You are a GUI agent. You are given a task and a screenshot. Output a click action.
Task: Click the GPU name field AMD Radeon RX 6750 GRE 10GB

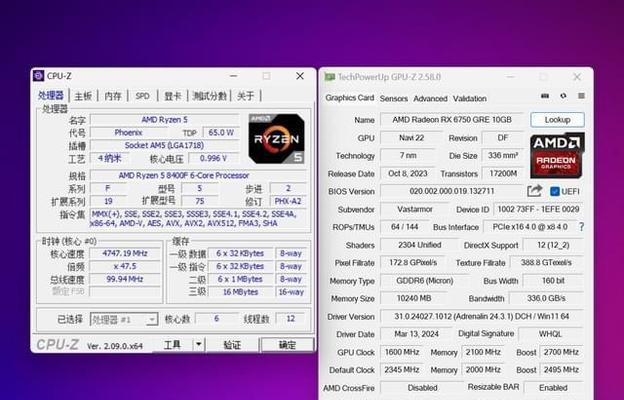tap(452, 119)
